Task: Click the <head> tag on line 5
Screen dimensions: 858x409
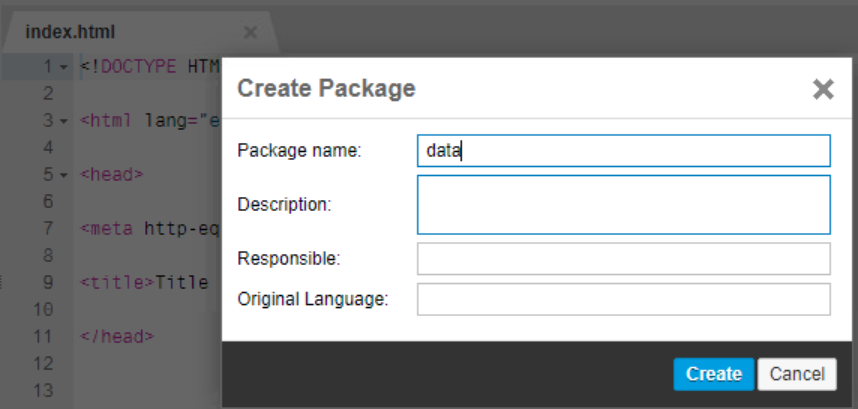Action: (x=112, y=175)
